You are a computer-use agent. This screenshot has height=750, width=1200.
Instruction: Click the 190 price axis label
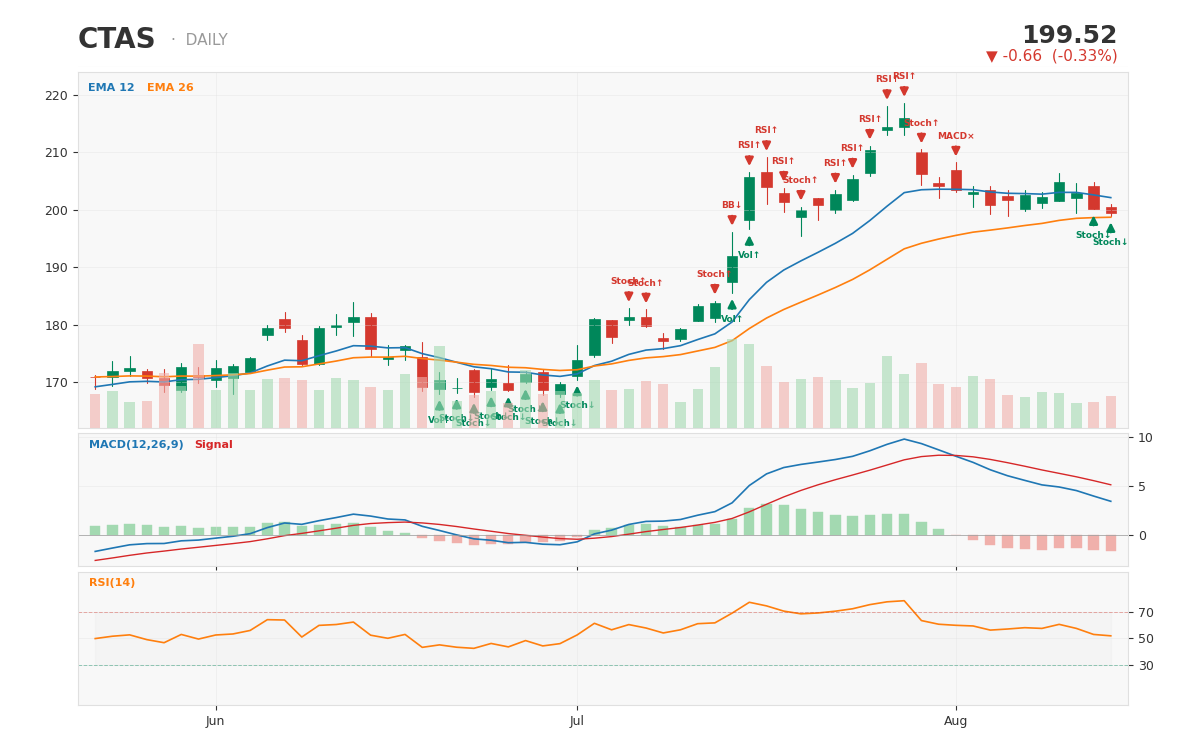58,268
